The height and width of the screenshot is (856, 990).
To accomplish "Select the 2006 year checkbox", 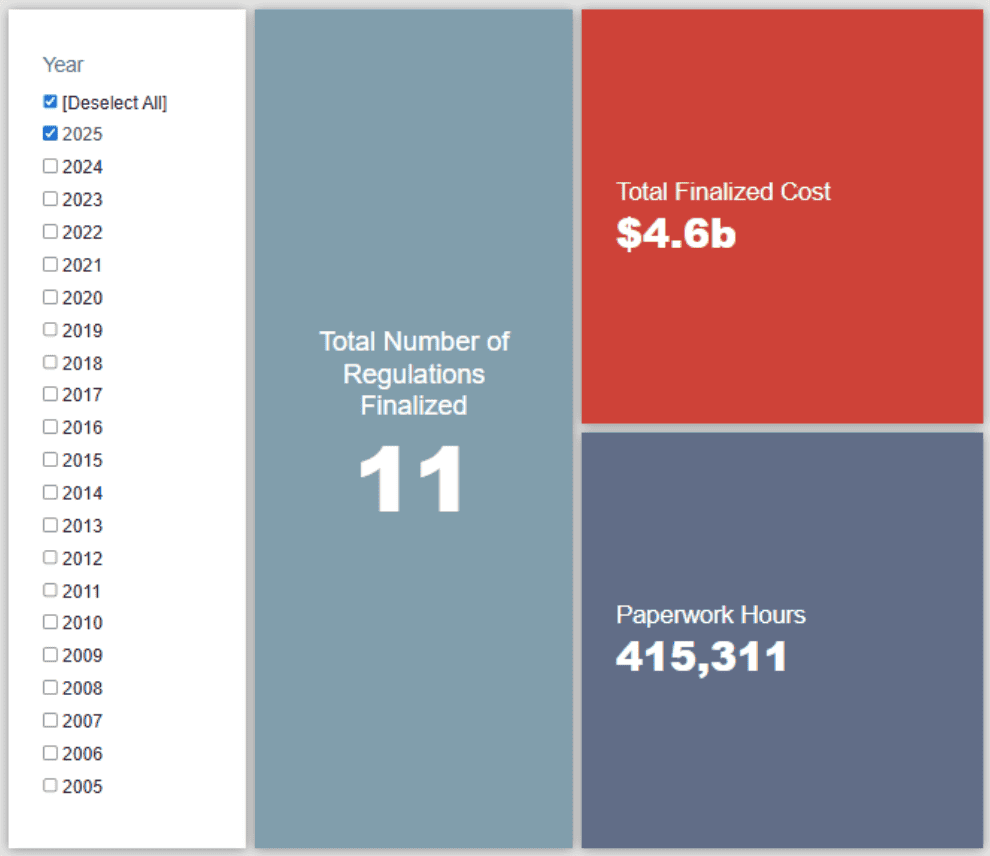I will [50, 753].
